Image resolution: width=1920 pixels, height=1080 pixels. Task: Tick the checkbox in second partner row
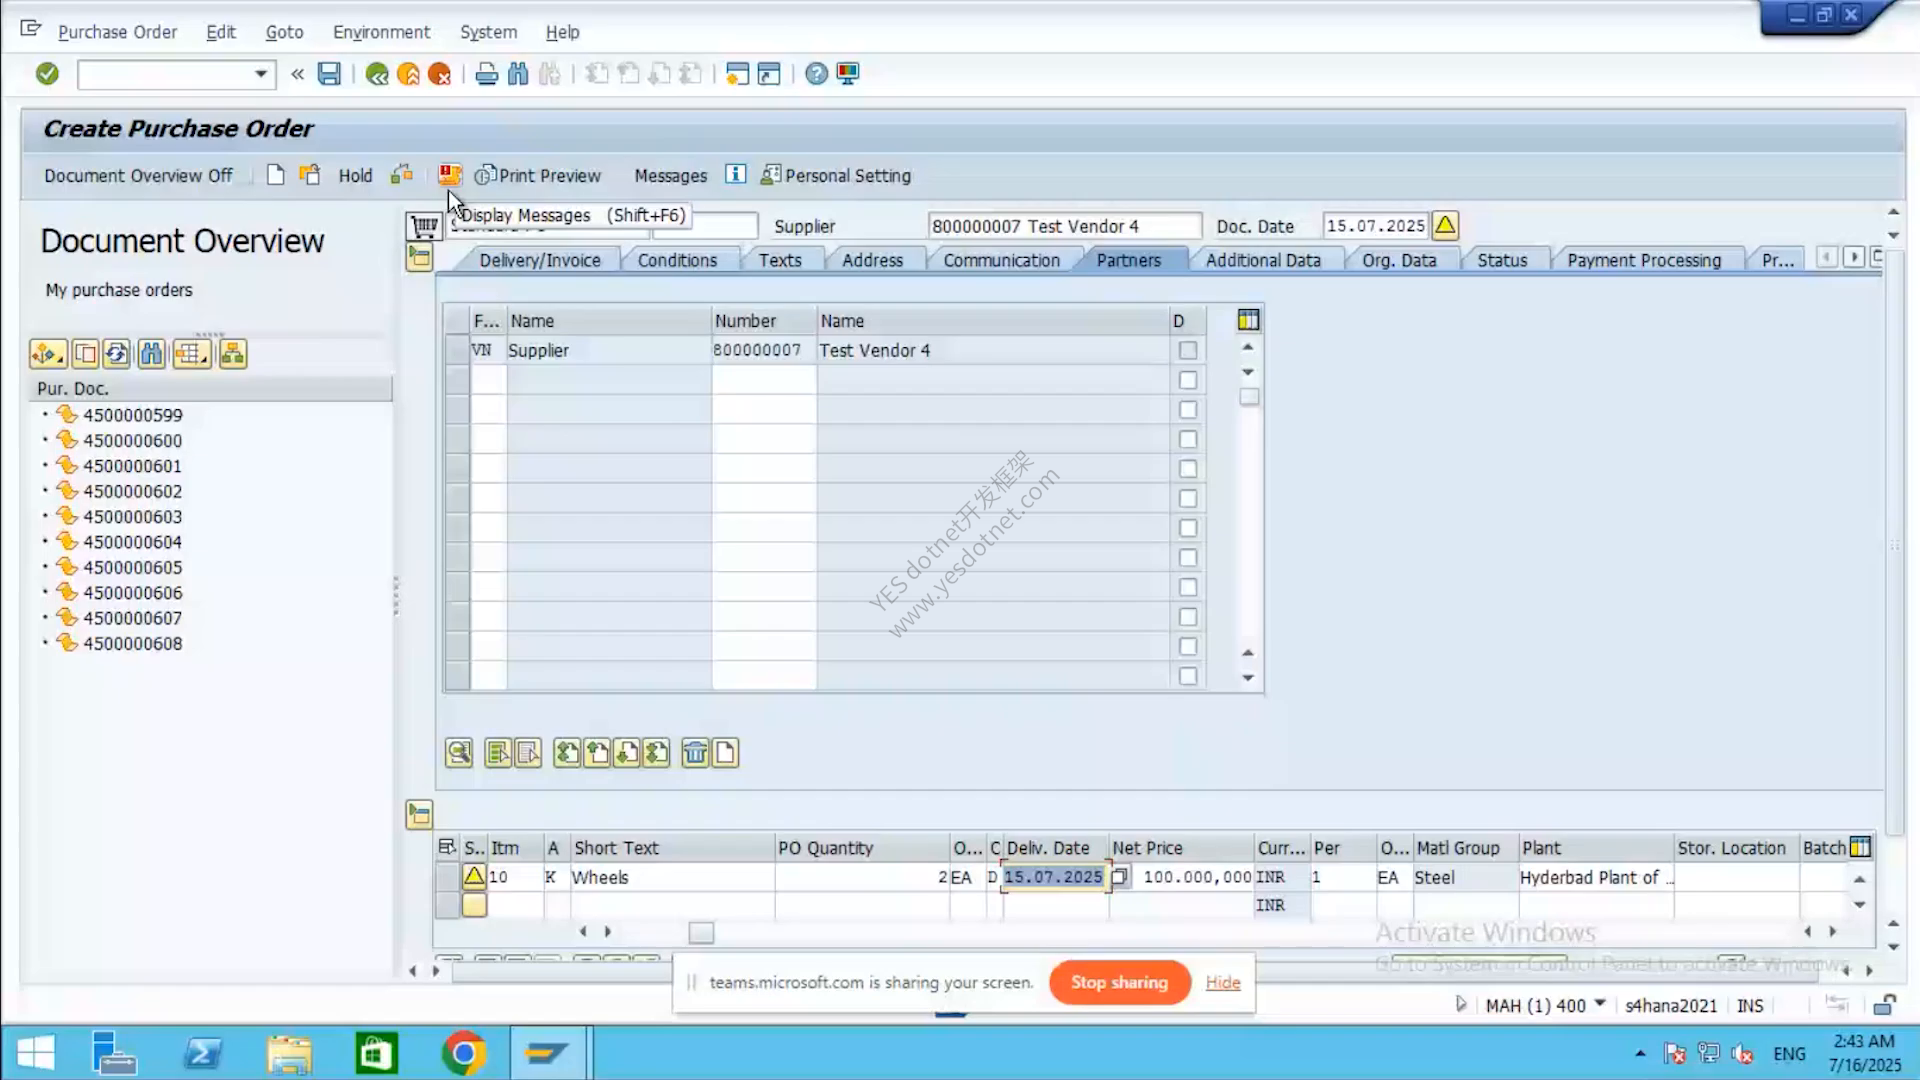point(1188,380)
